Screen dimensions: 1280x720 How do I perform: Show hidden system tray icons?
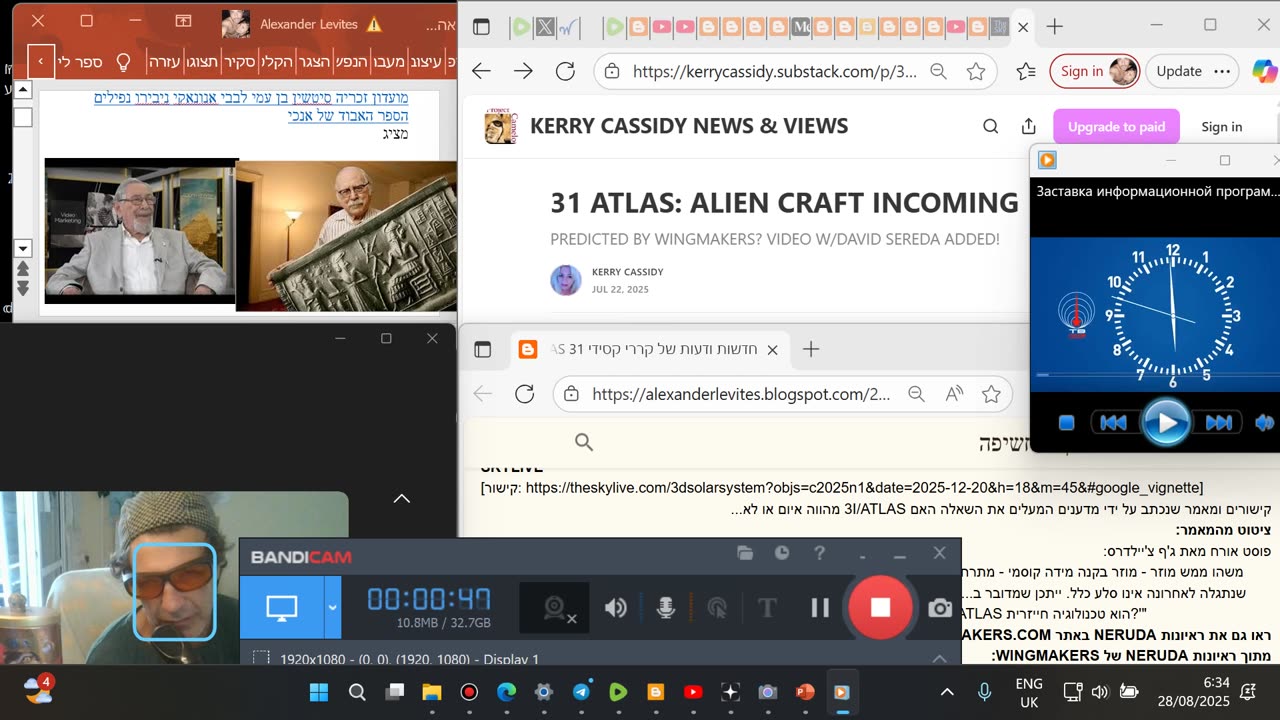click(946, 692)
